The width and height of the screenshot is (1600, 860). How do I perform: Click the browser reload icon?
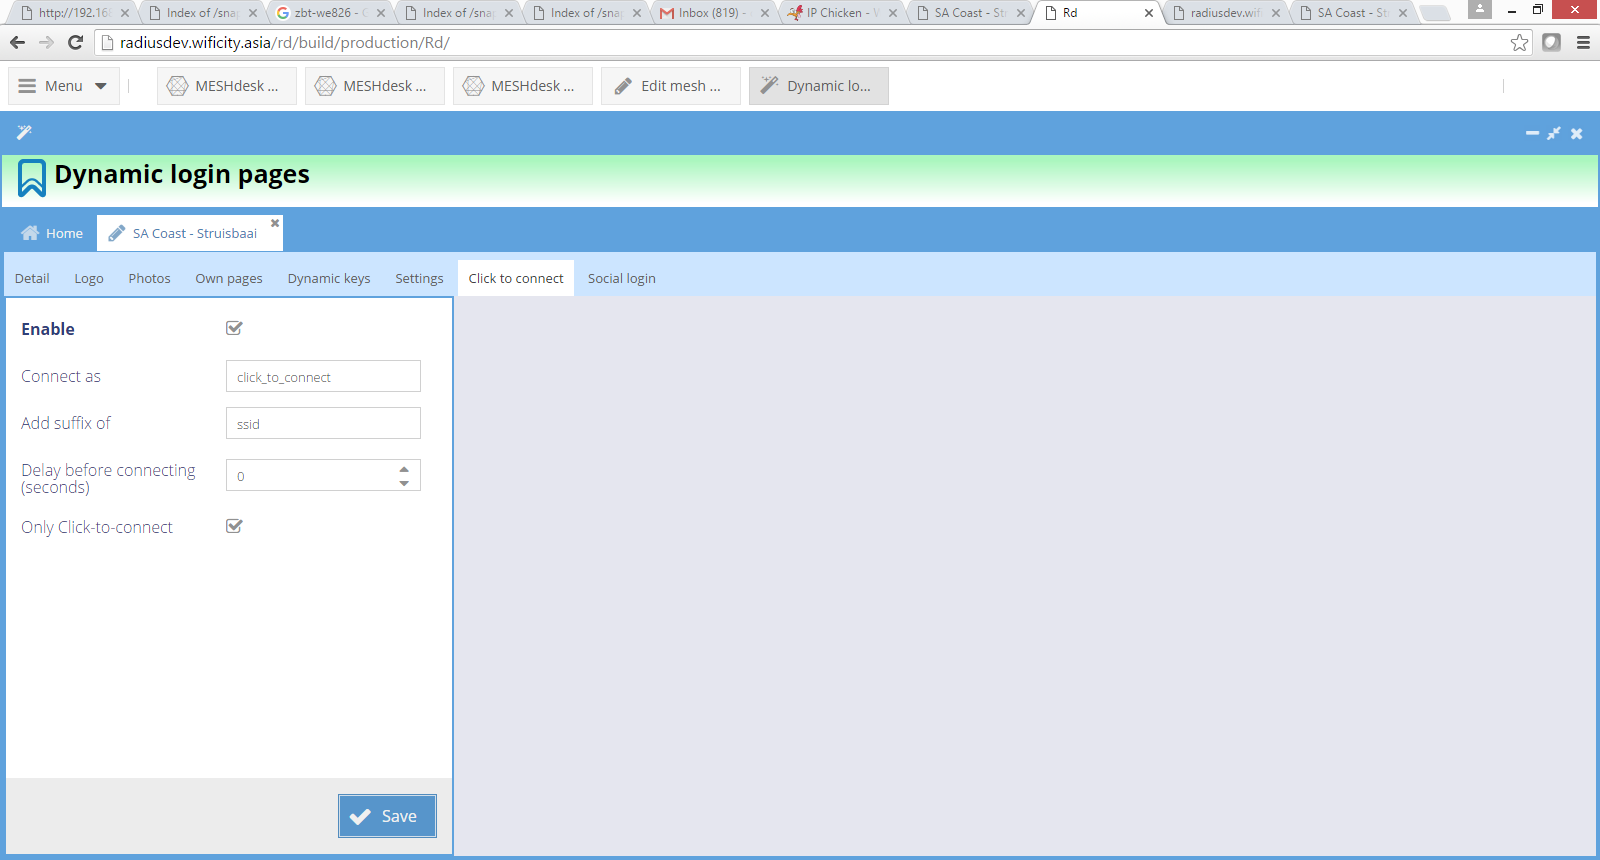pos(75,43)
